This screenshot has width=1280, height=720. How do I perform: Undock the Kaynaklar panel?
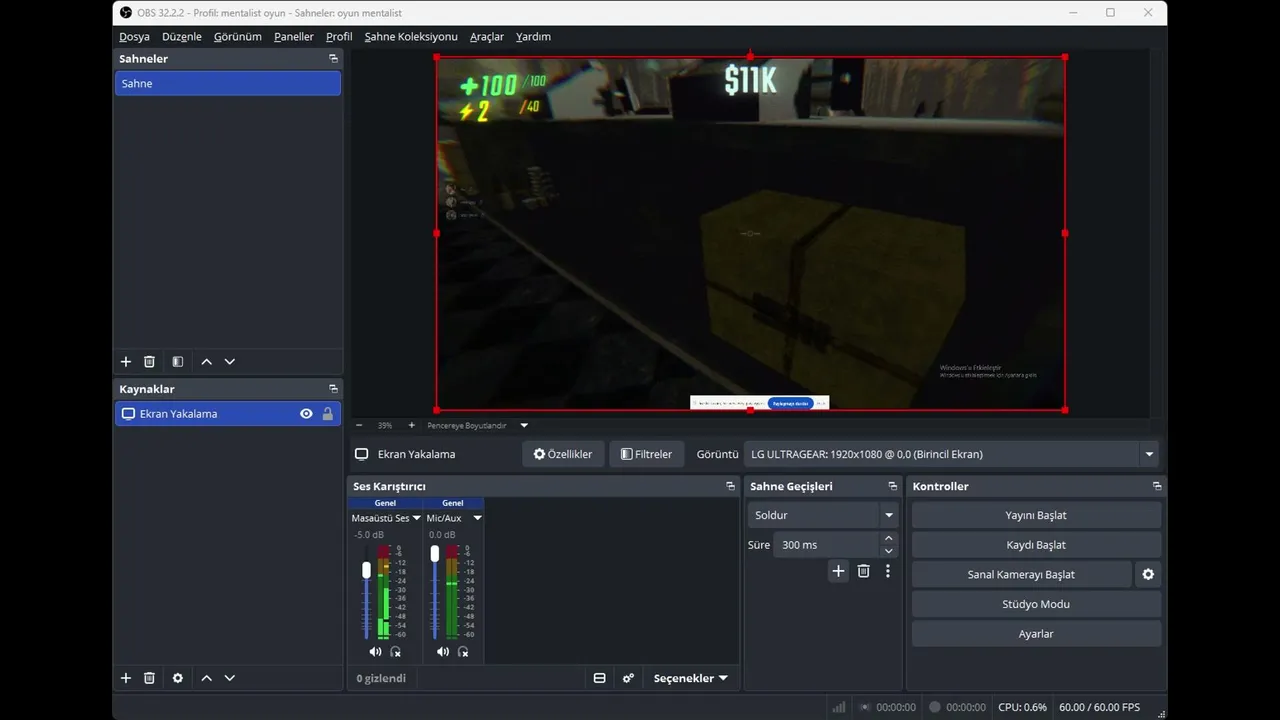click(333, 389)
